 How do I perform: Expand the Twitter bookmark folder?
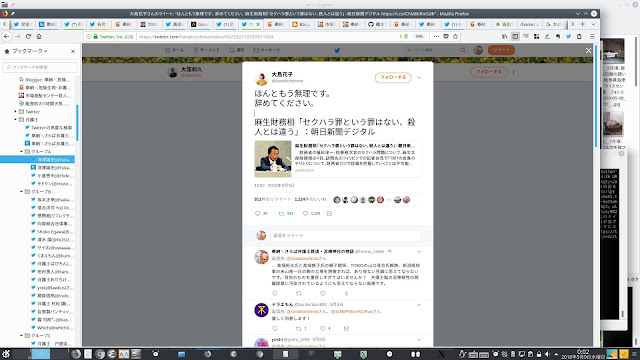[x=16, y=111]
